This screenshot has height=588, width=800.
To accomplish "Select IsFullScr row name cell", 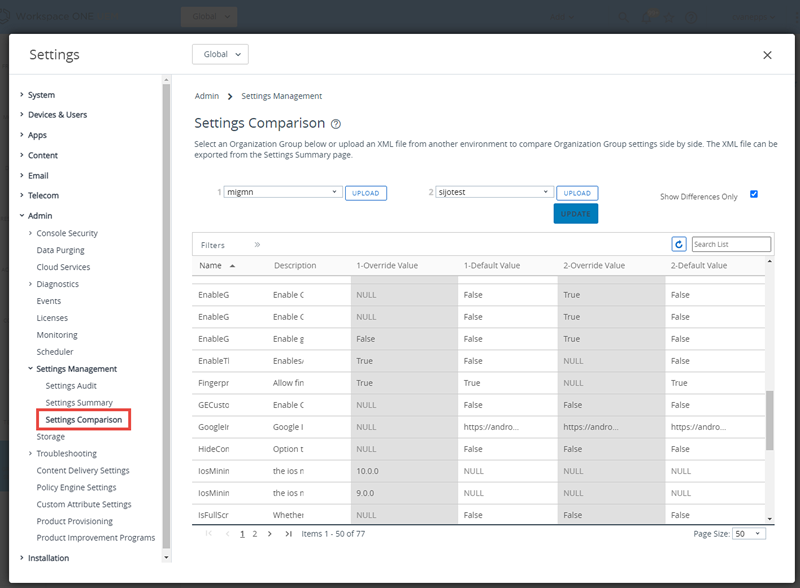I will coord(213,515).
